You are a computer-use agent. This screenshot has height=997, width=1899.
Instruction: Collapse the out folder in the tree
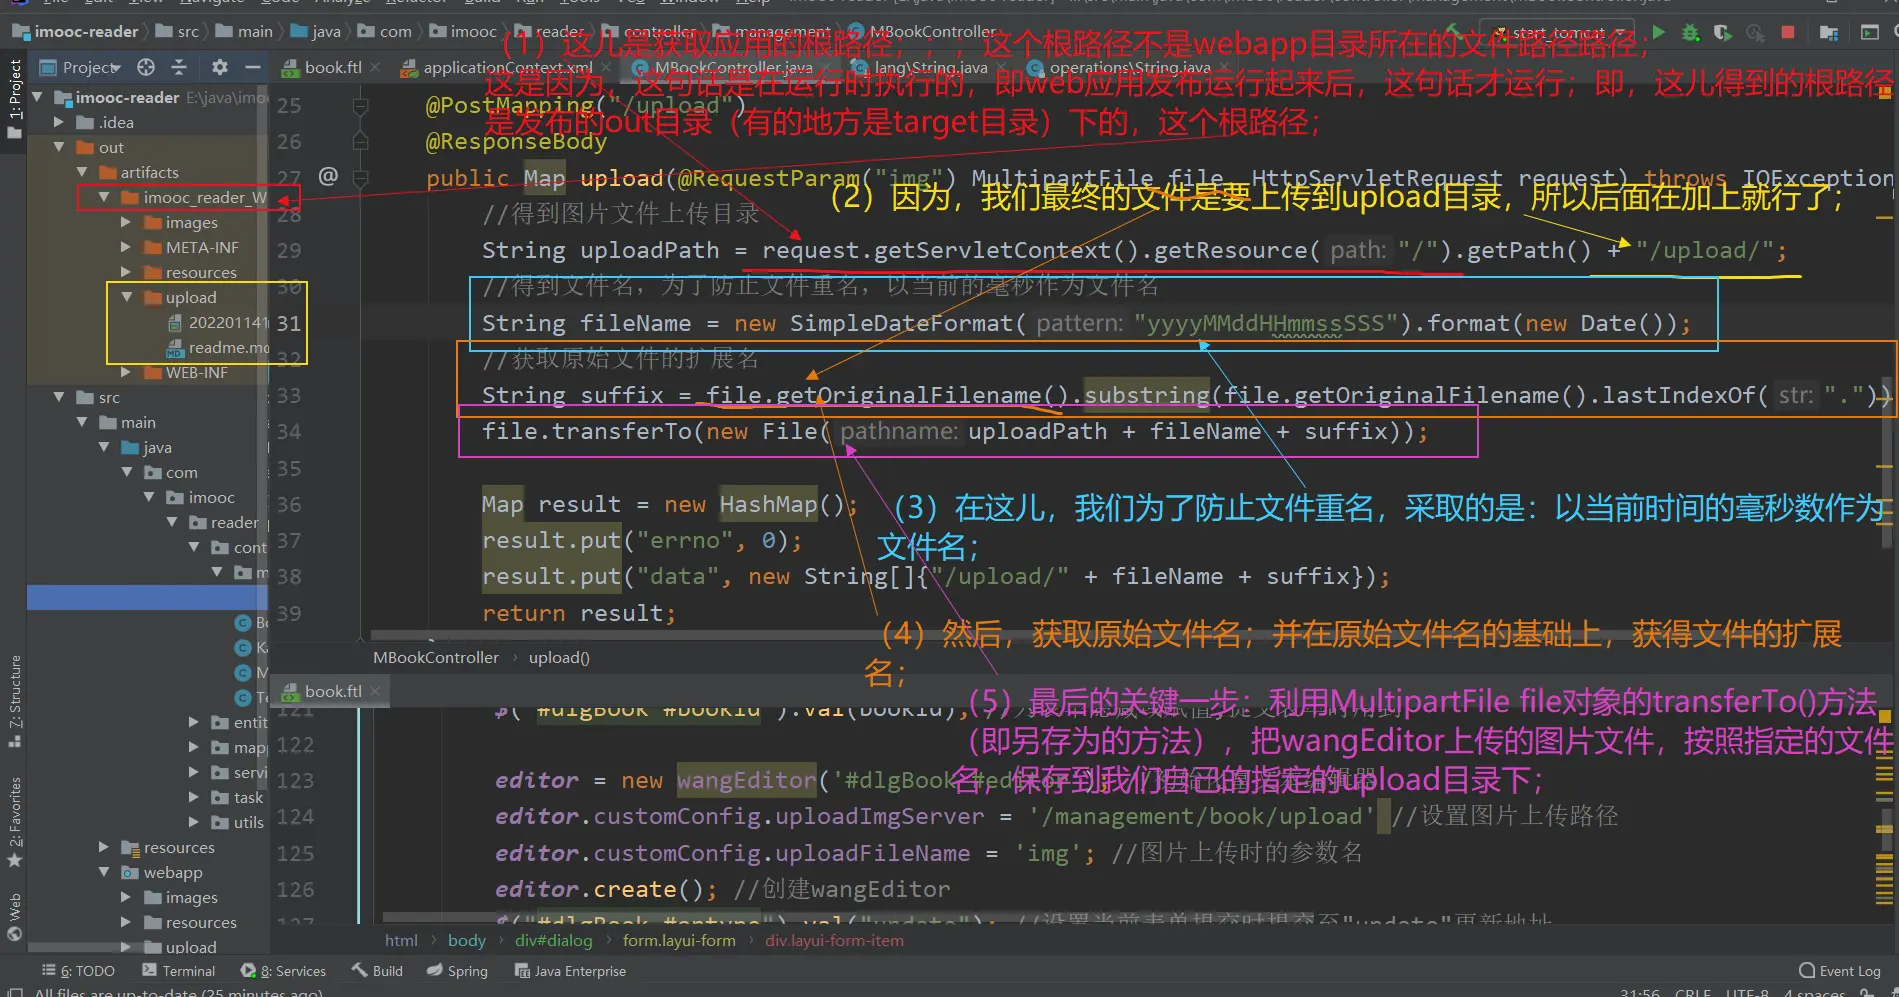click(59, 147)
